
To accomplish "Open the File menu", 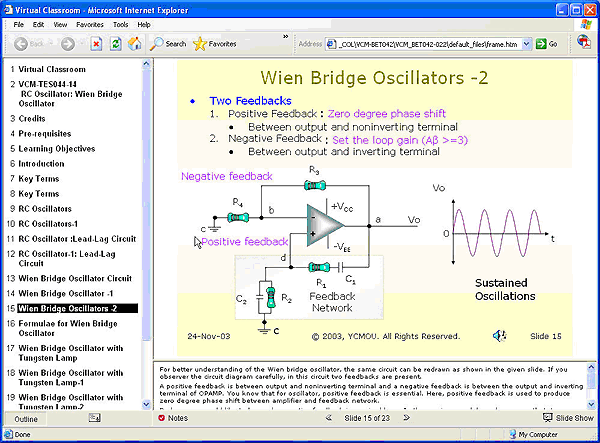I will pyautogui.click(x=18, y=24).
